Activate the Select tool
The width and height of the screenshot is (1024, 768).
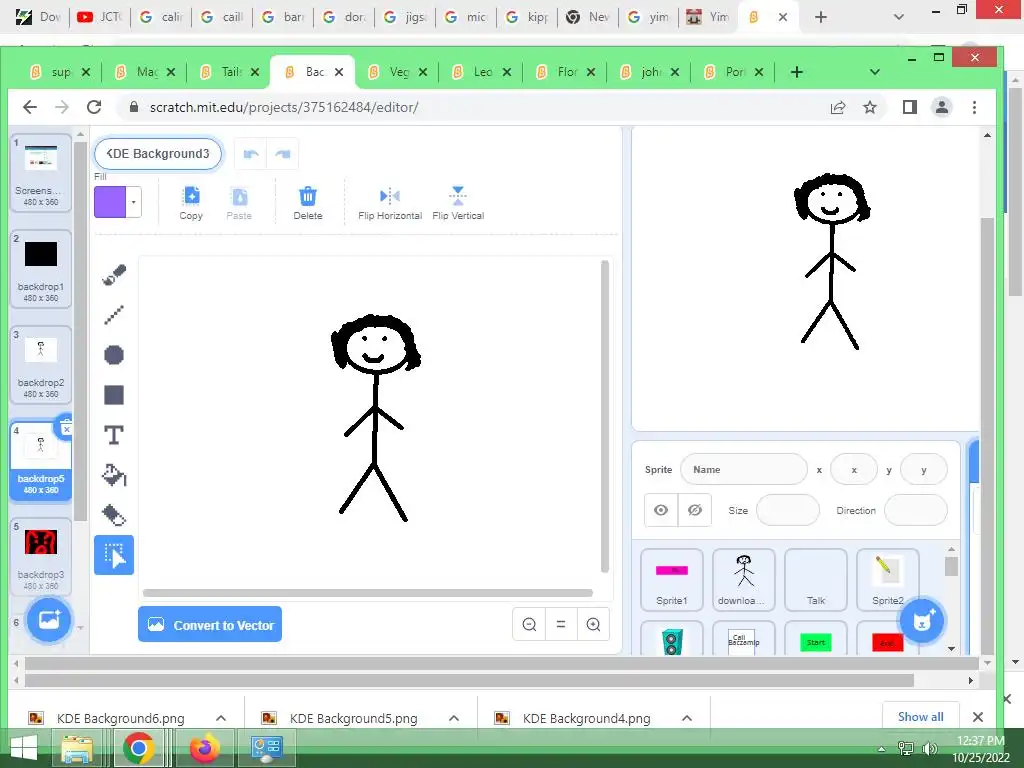pos(114,555)
